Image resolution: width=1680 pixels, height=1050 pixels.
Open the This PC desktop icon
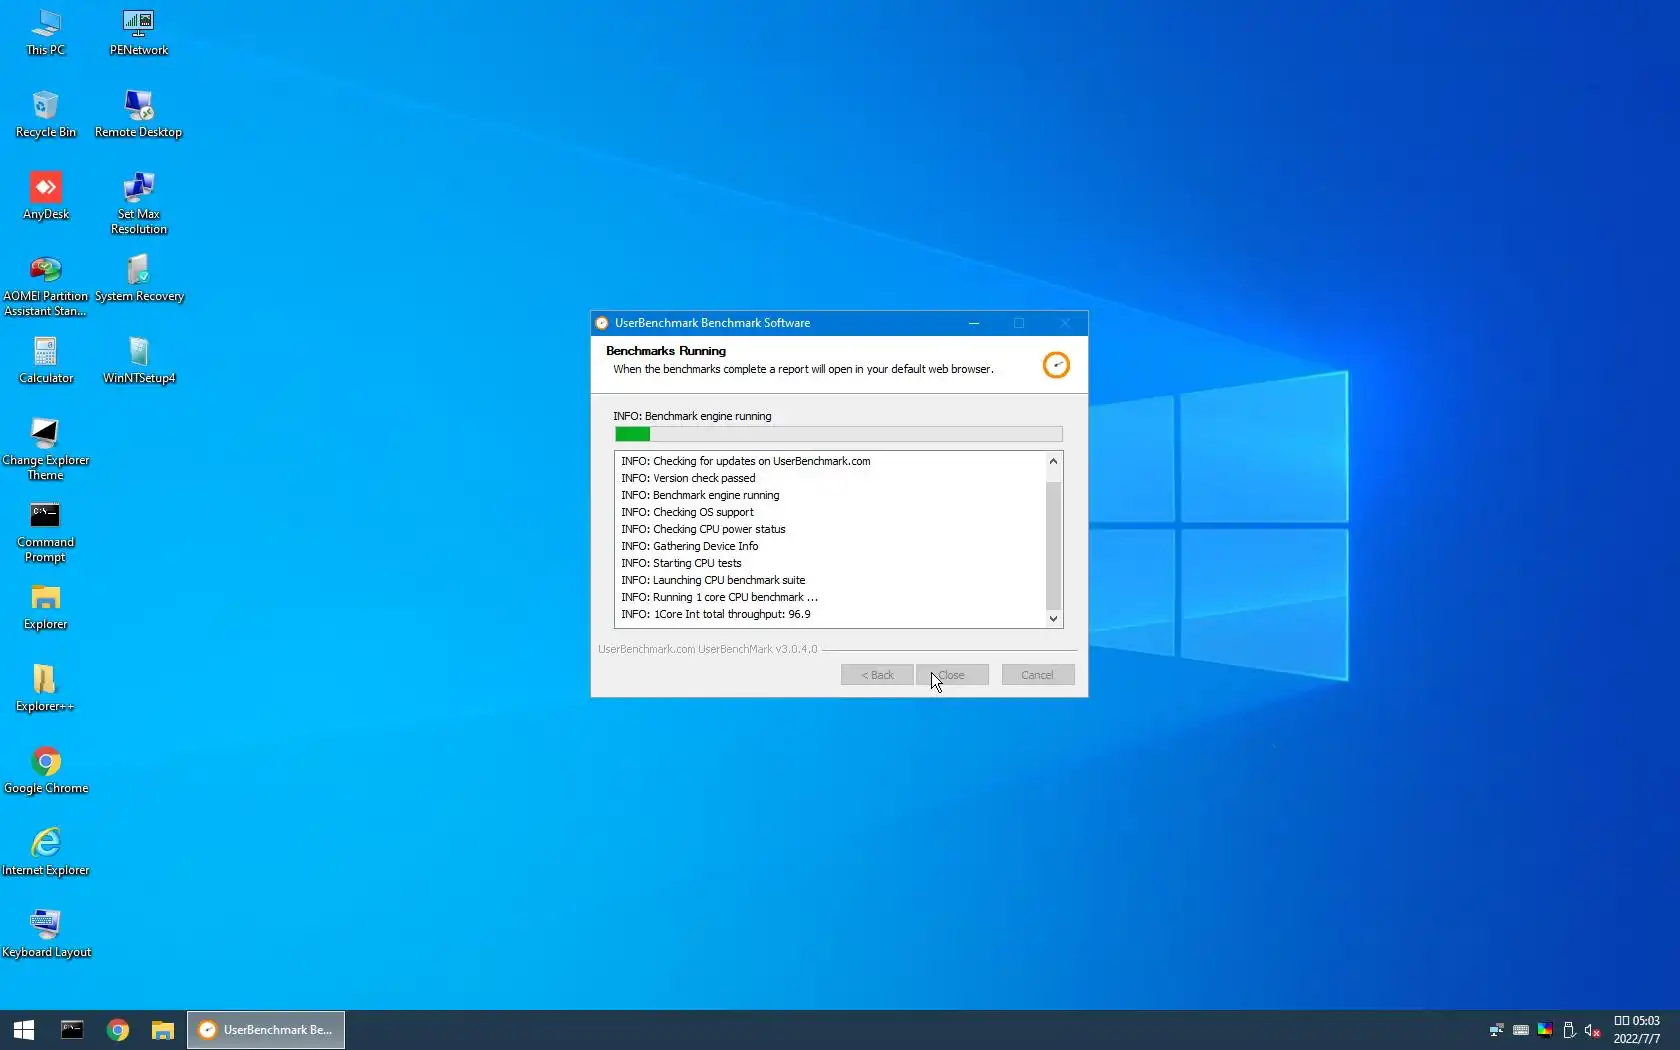[45, 32]
